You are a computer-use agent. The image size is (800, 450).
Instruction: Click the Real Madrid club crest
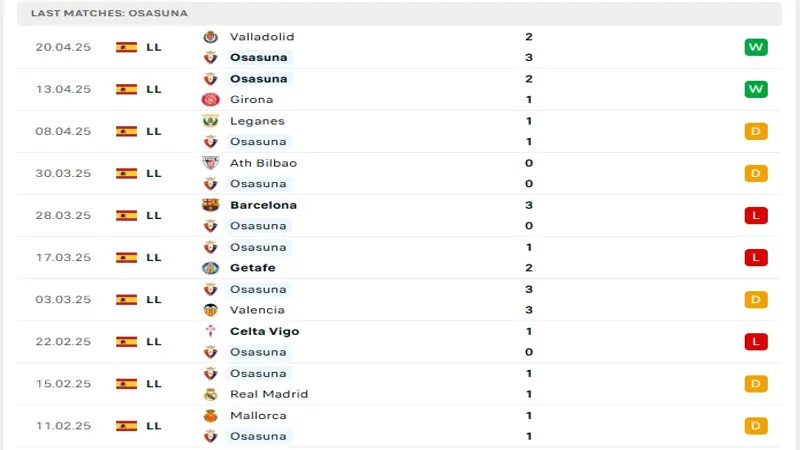pos(210,394)
